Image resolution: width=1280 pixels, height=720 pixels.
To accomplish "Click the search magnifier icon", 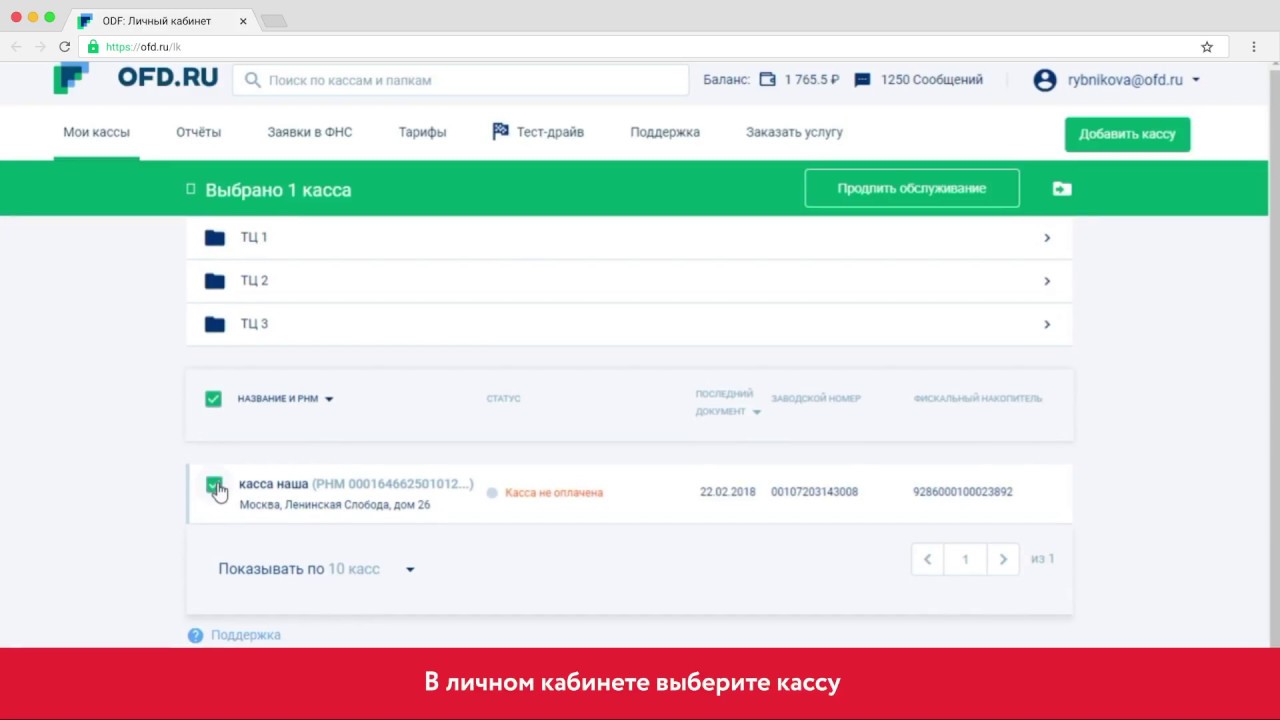I will pos(252,80).
